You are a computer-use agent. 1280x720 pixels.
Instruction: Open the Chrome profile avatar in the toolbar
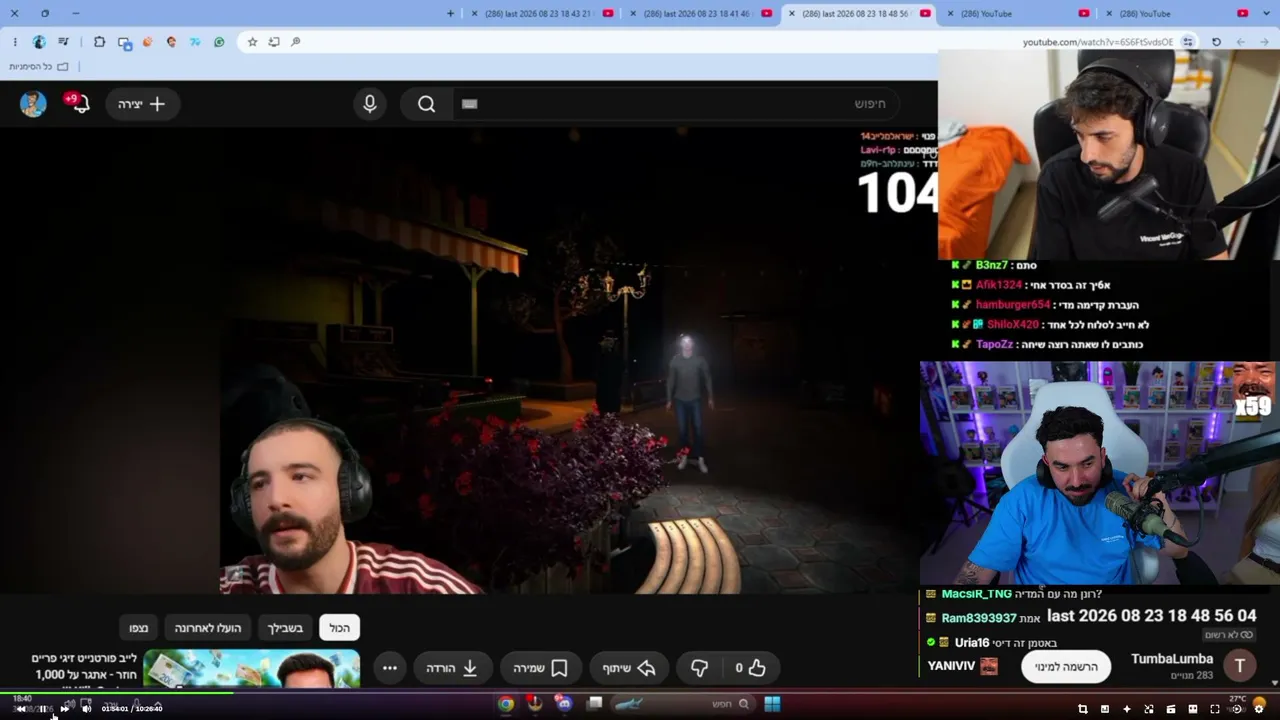(39, 42)
